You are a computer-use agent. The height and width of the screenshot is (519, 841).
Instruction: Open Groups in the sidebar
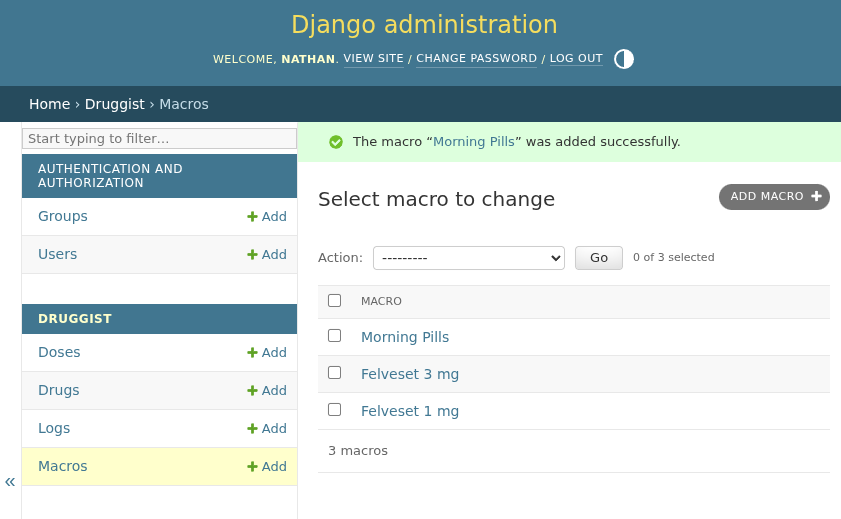tap(63, 216)
